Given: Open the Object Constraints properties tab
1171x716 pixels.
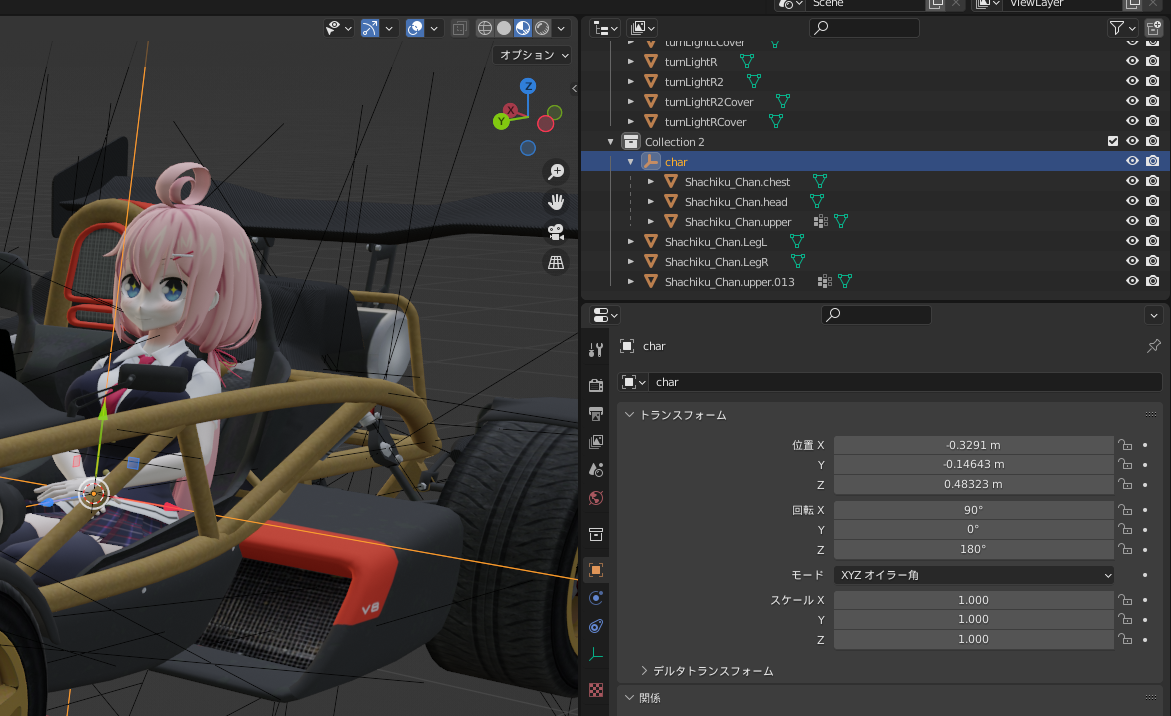Looking at the screenshot, I should point(596,626).
